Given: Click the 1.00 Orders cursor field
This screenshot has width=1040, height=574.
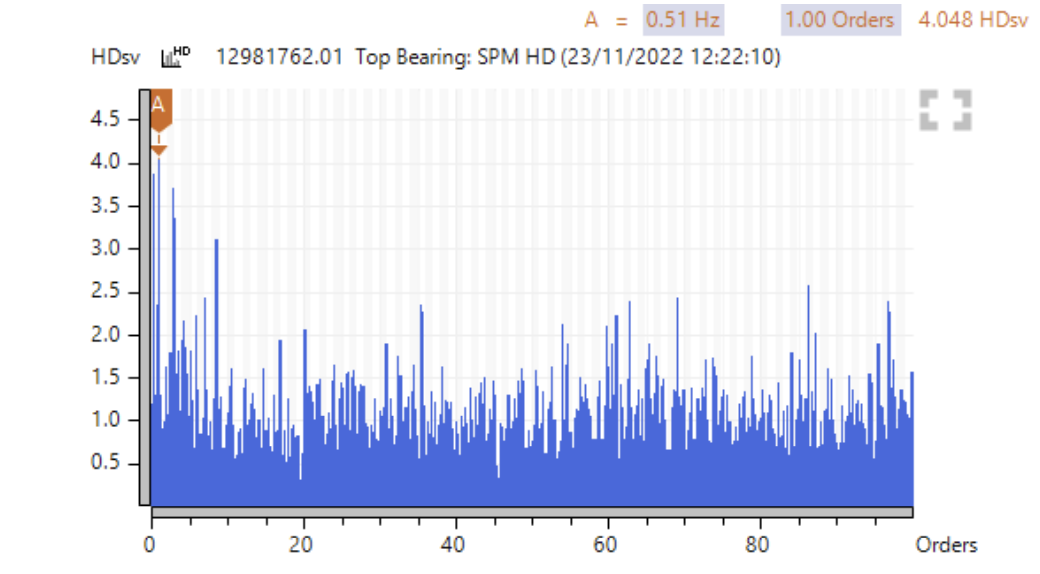Looking at the screenshot, I should [x=839, y=20].
